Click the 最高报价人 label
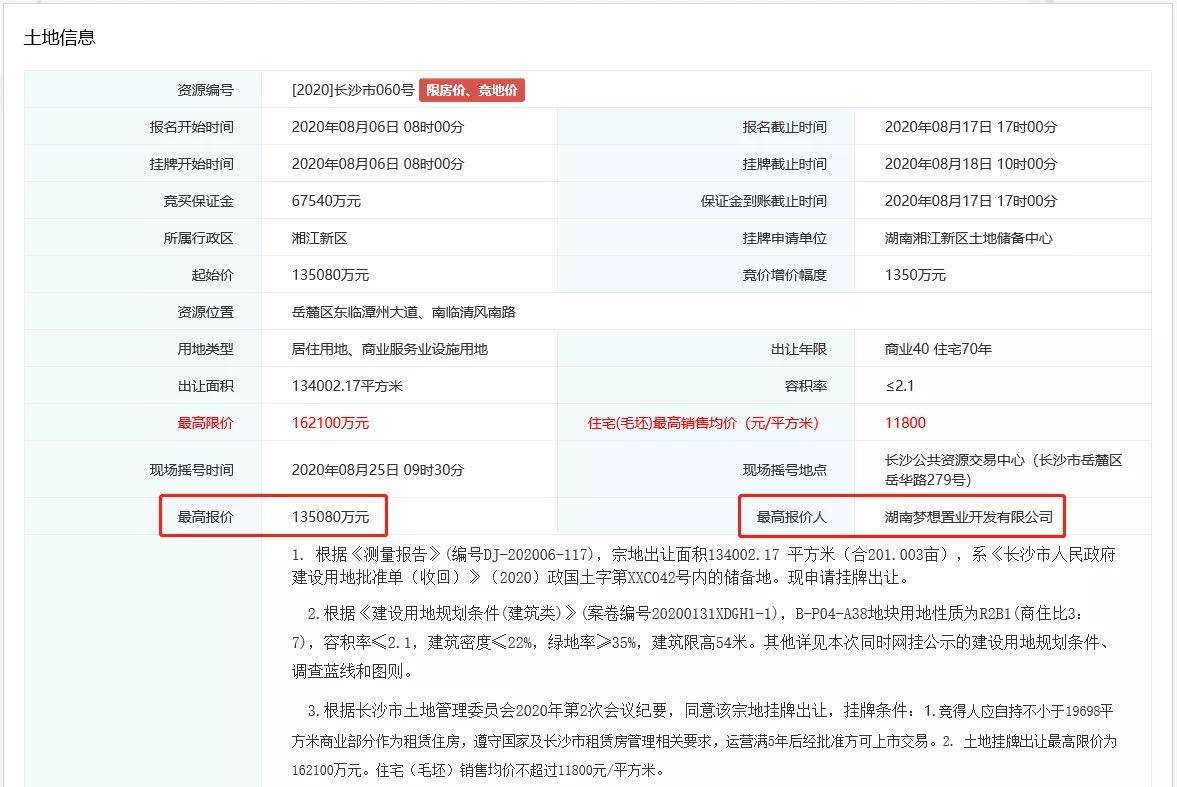This screenshot has width=1177, height=787. click(791, 517)
